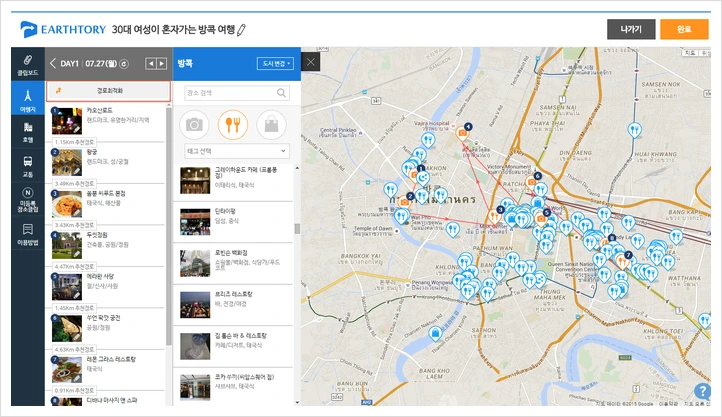
Task: Click the EARTHTORY logo
Action: point(63,29)
